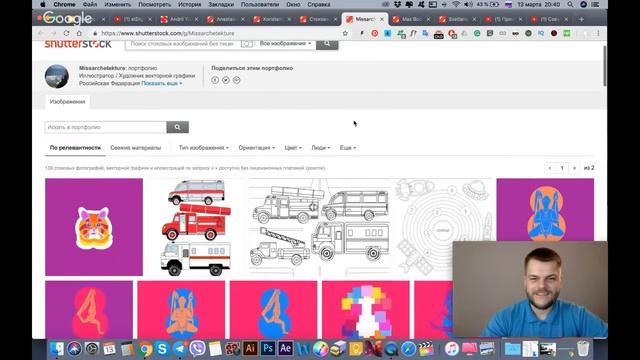Open Adobe Photoshop from the Dock

(x=268, y=348)
